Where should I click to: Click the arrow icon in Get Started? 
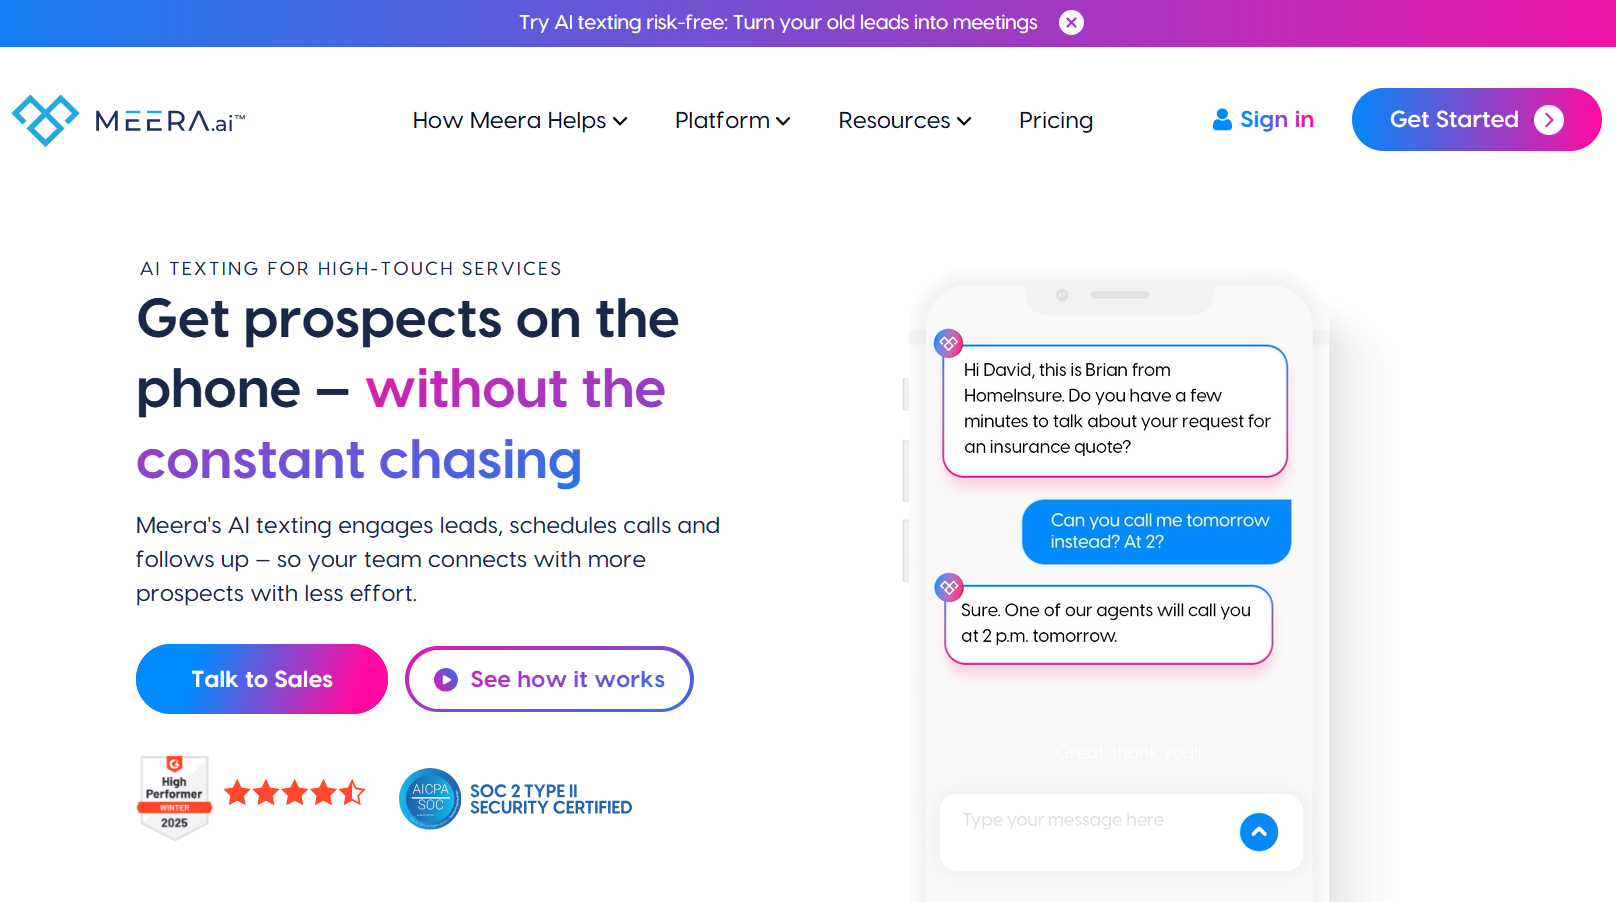pos(1548,120)
